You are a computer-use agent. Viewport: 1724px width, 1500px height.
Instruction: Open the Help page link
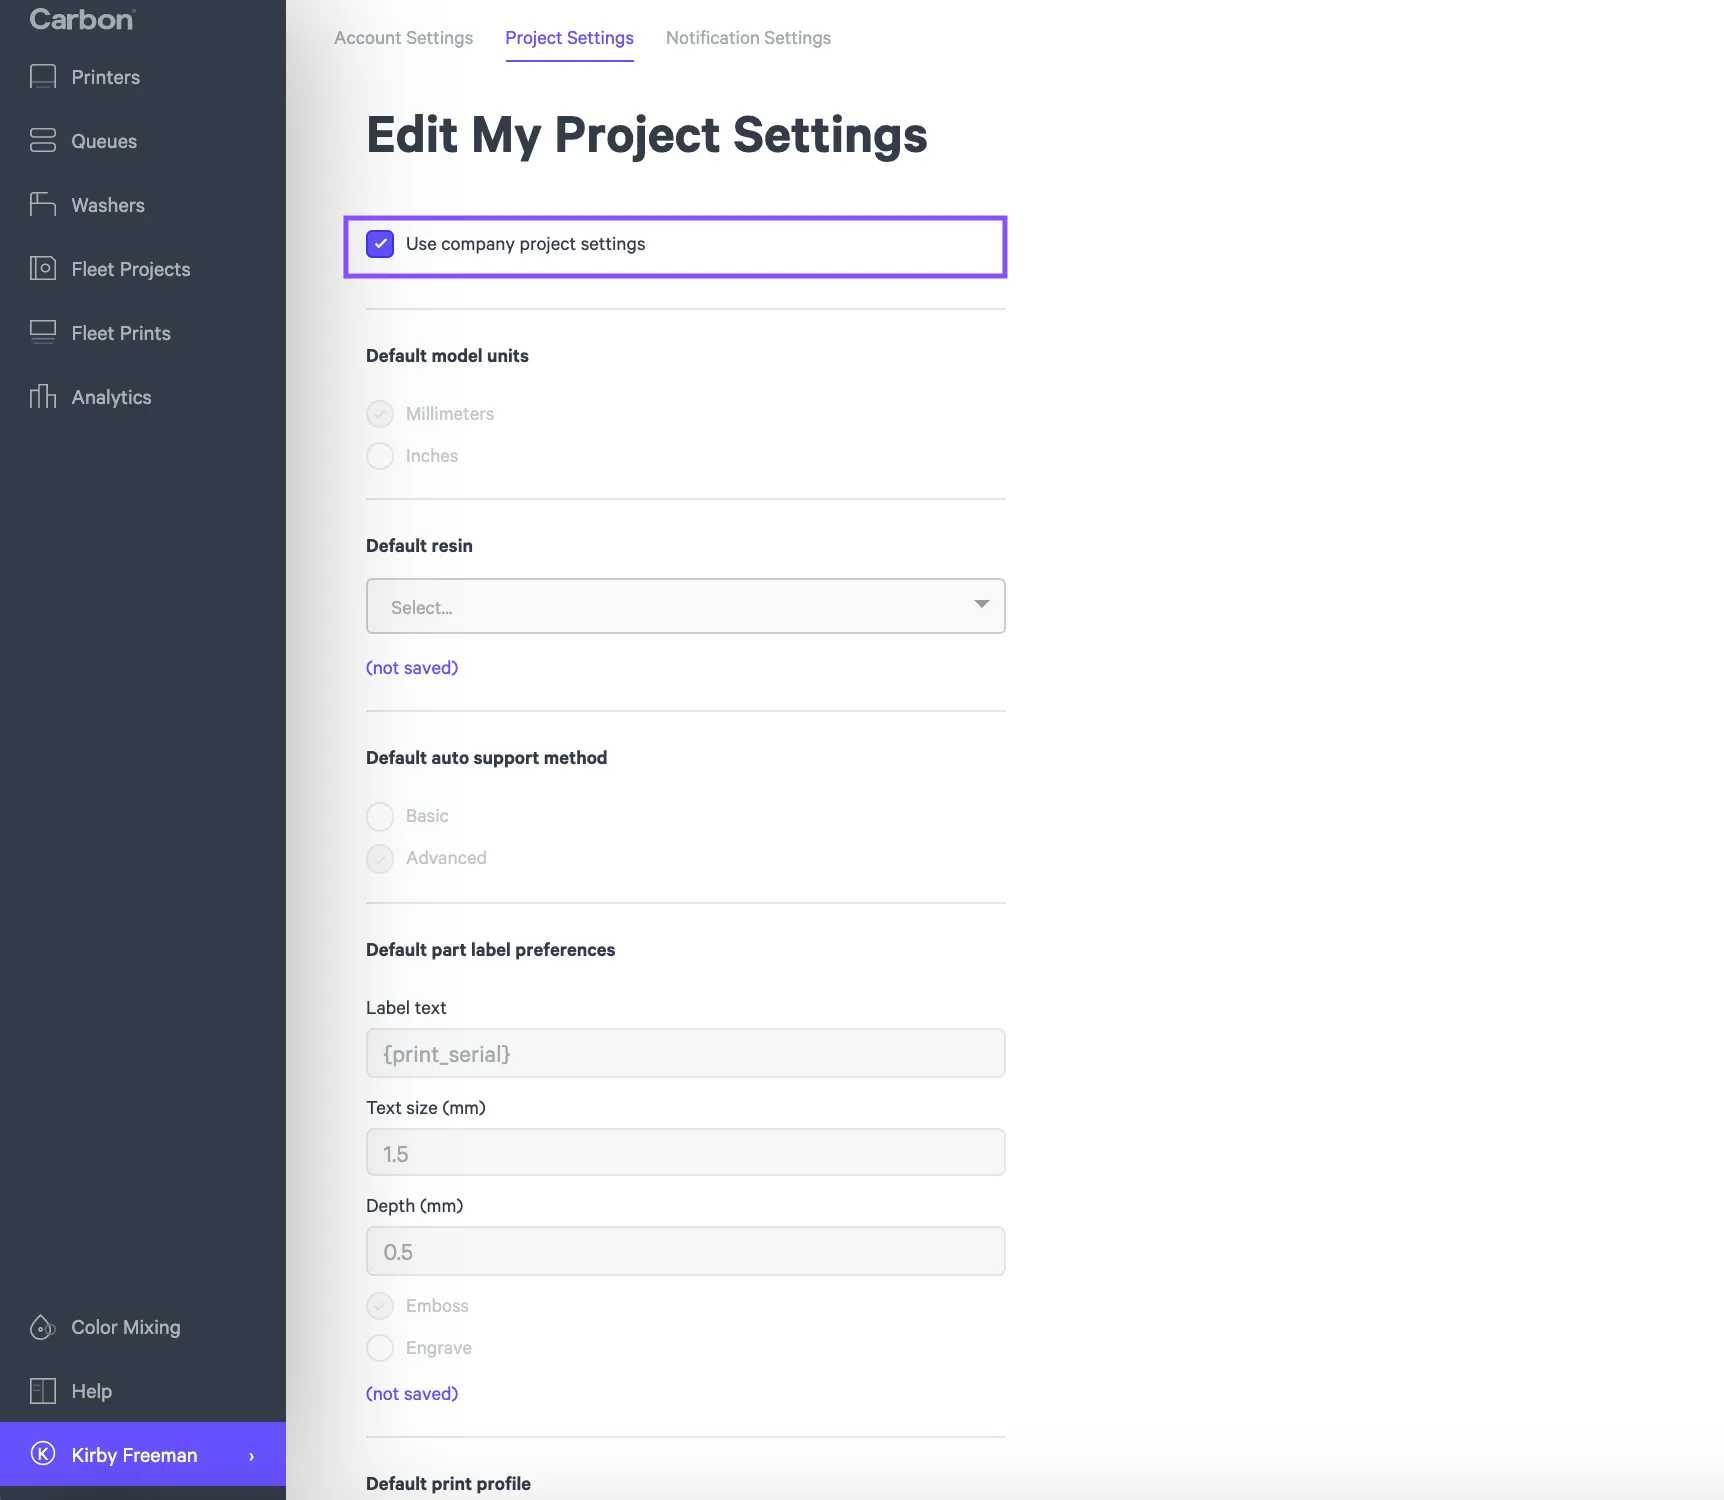click(x=92, y=1391)
